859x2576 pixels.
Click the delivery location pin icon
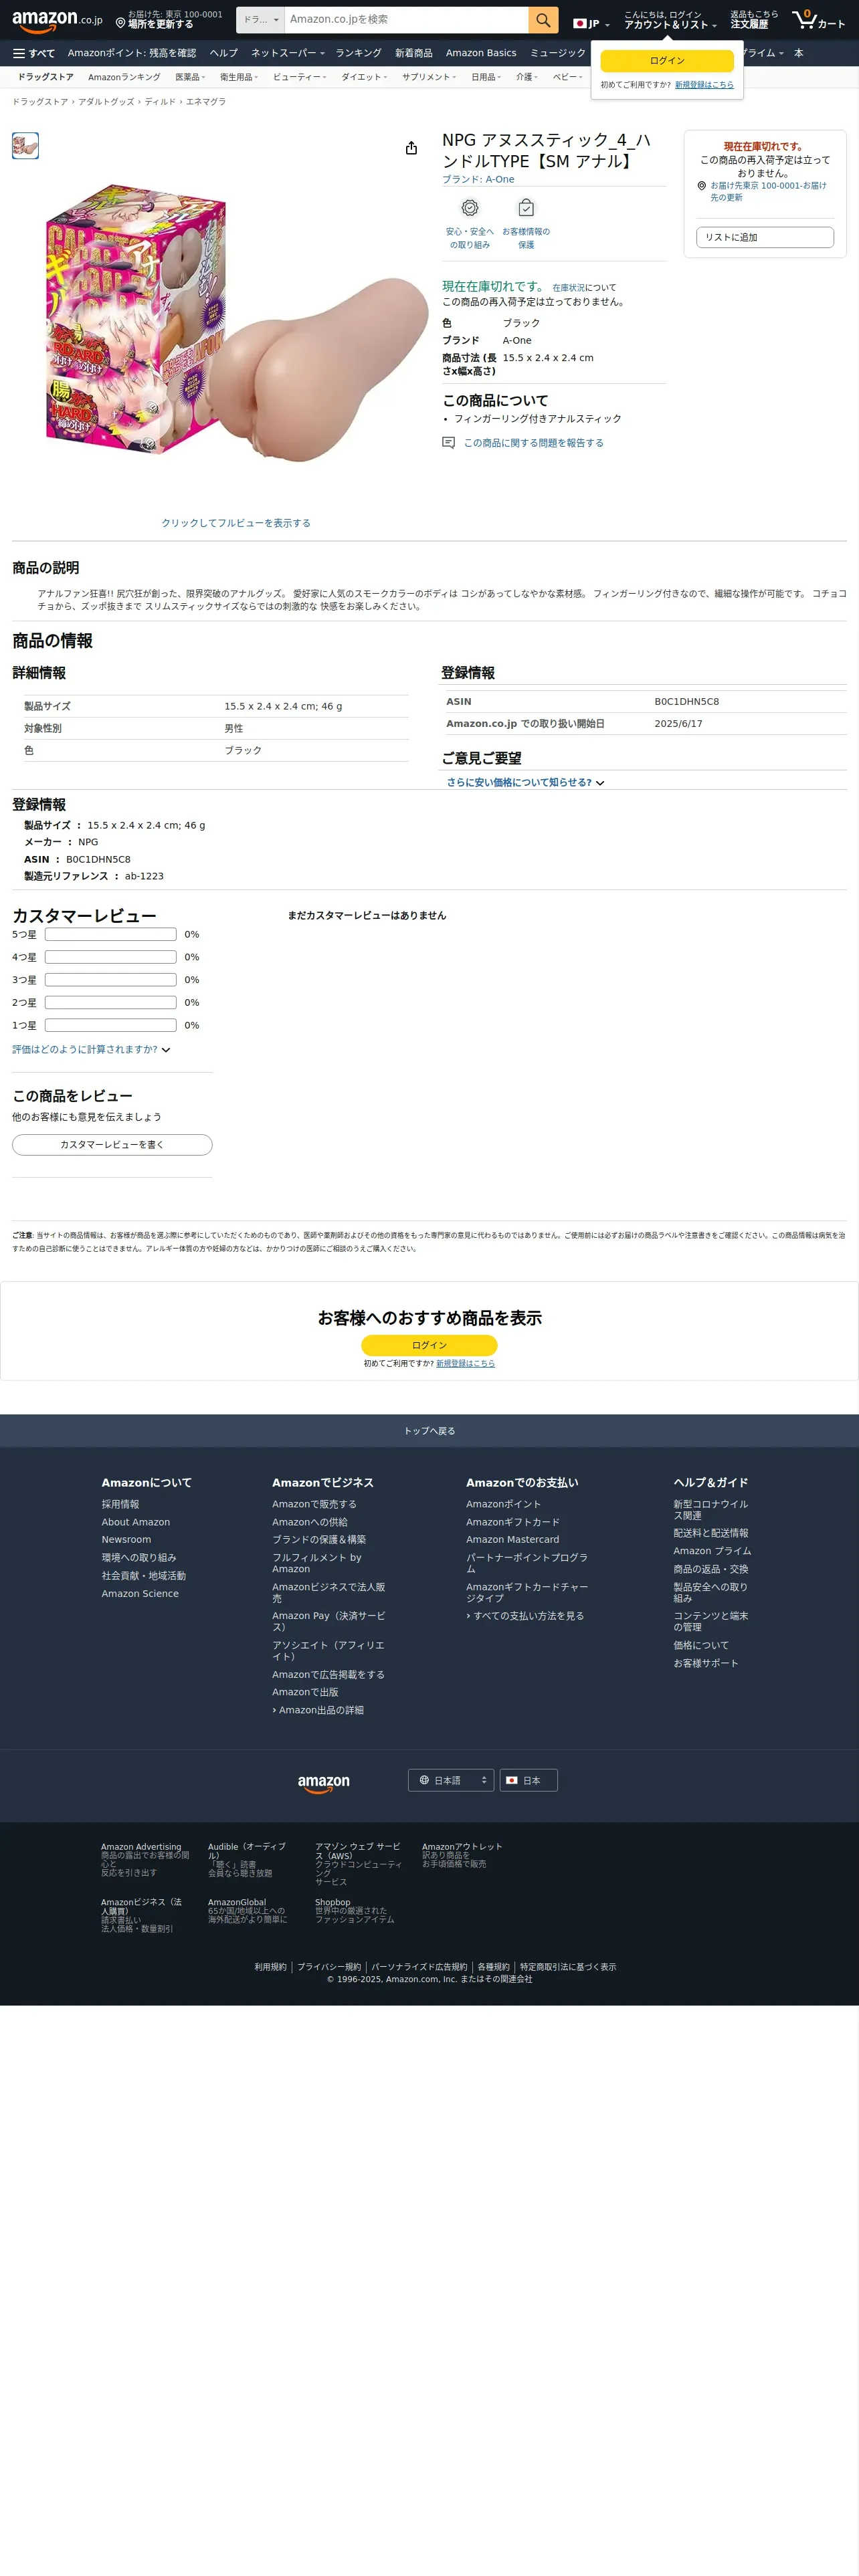pos(120,23)
